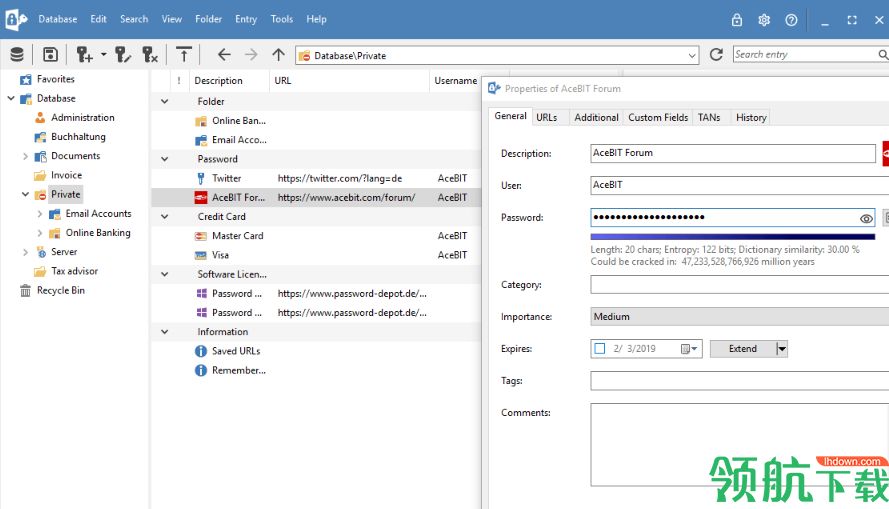Switch to the URLs tab
The width and height of the screenshot is (889, 509).
pos(547,117)
